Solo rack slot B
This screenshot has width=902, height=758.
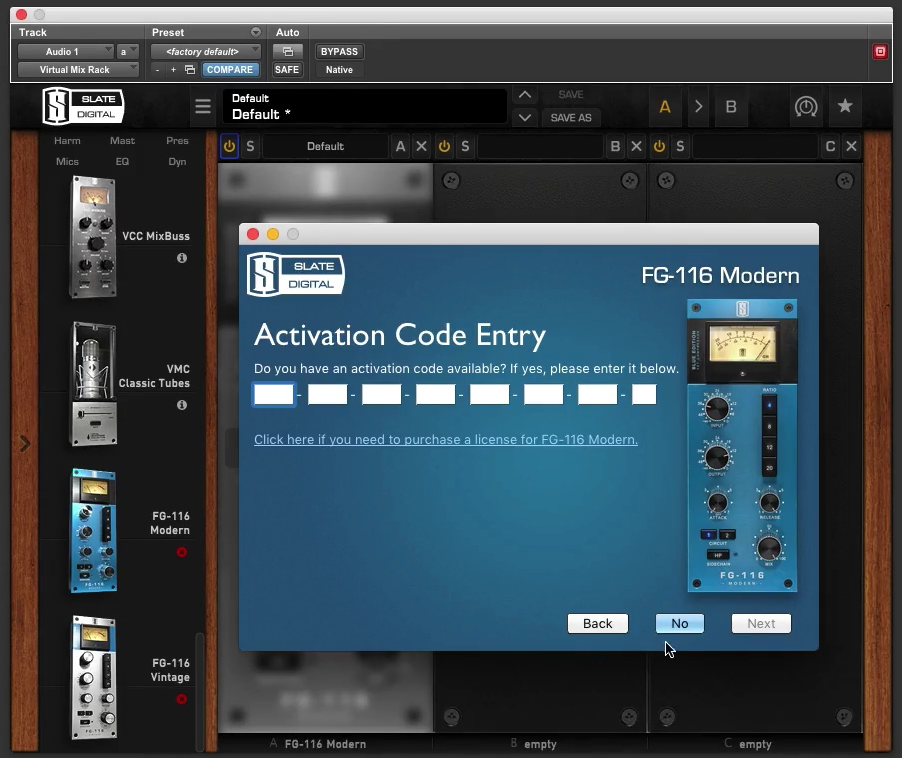(465, 146)
